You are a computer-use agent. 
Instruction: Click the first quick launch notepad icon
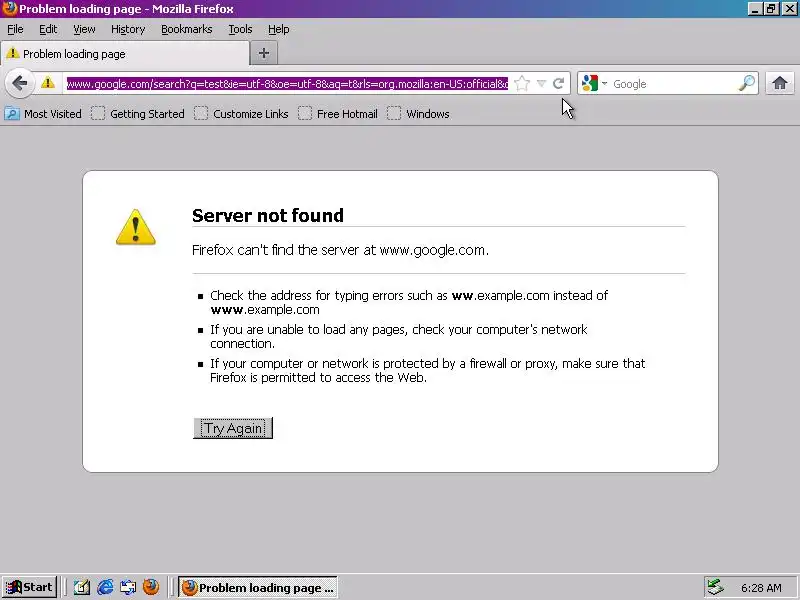82,587
